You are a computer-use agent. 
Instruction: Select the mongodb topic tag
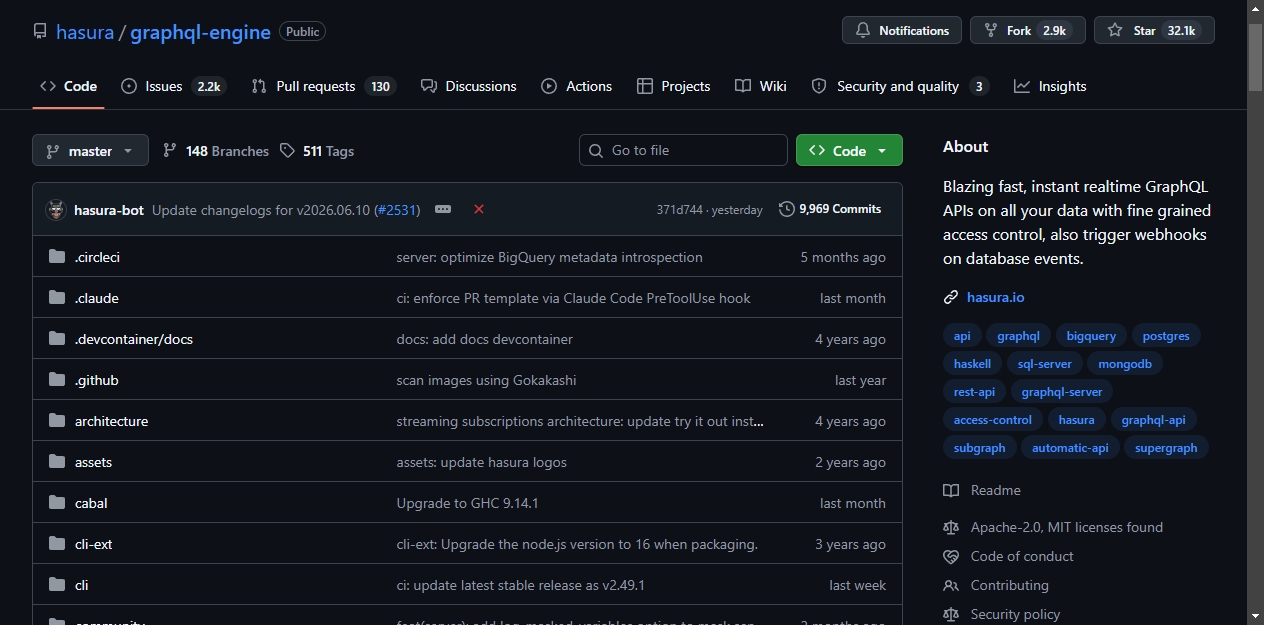click(x=1125, y=364)
